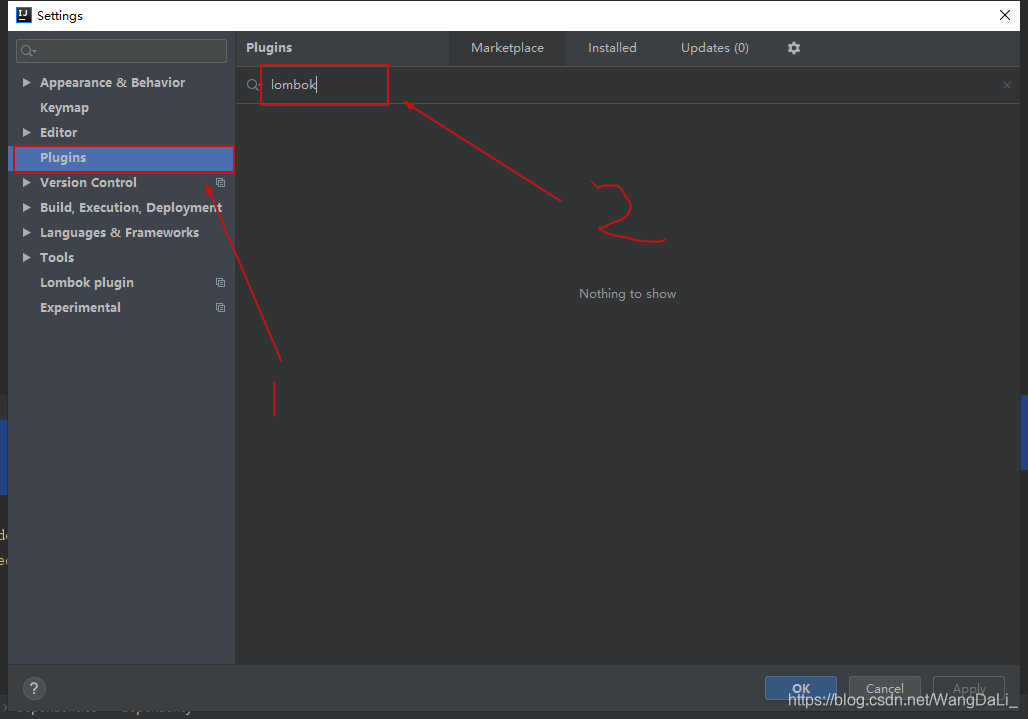Click the OK button
Screen dimensions: 1028x719
click(x=801, y=688)
